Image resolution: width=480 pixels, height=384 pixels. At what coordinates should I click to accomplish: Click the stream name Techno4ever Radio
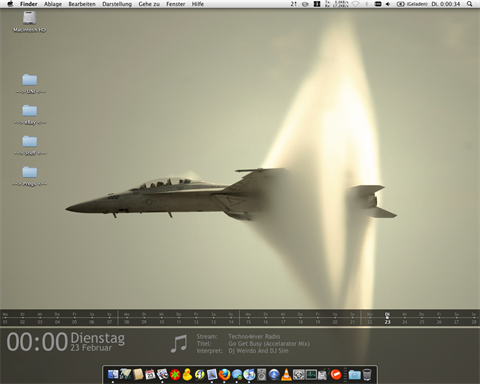coord(254,336)
